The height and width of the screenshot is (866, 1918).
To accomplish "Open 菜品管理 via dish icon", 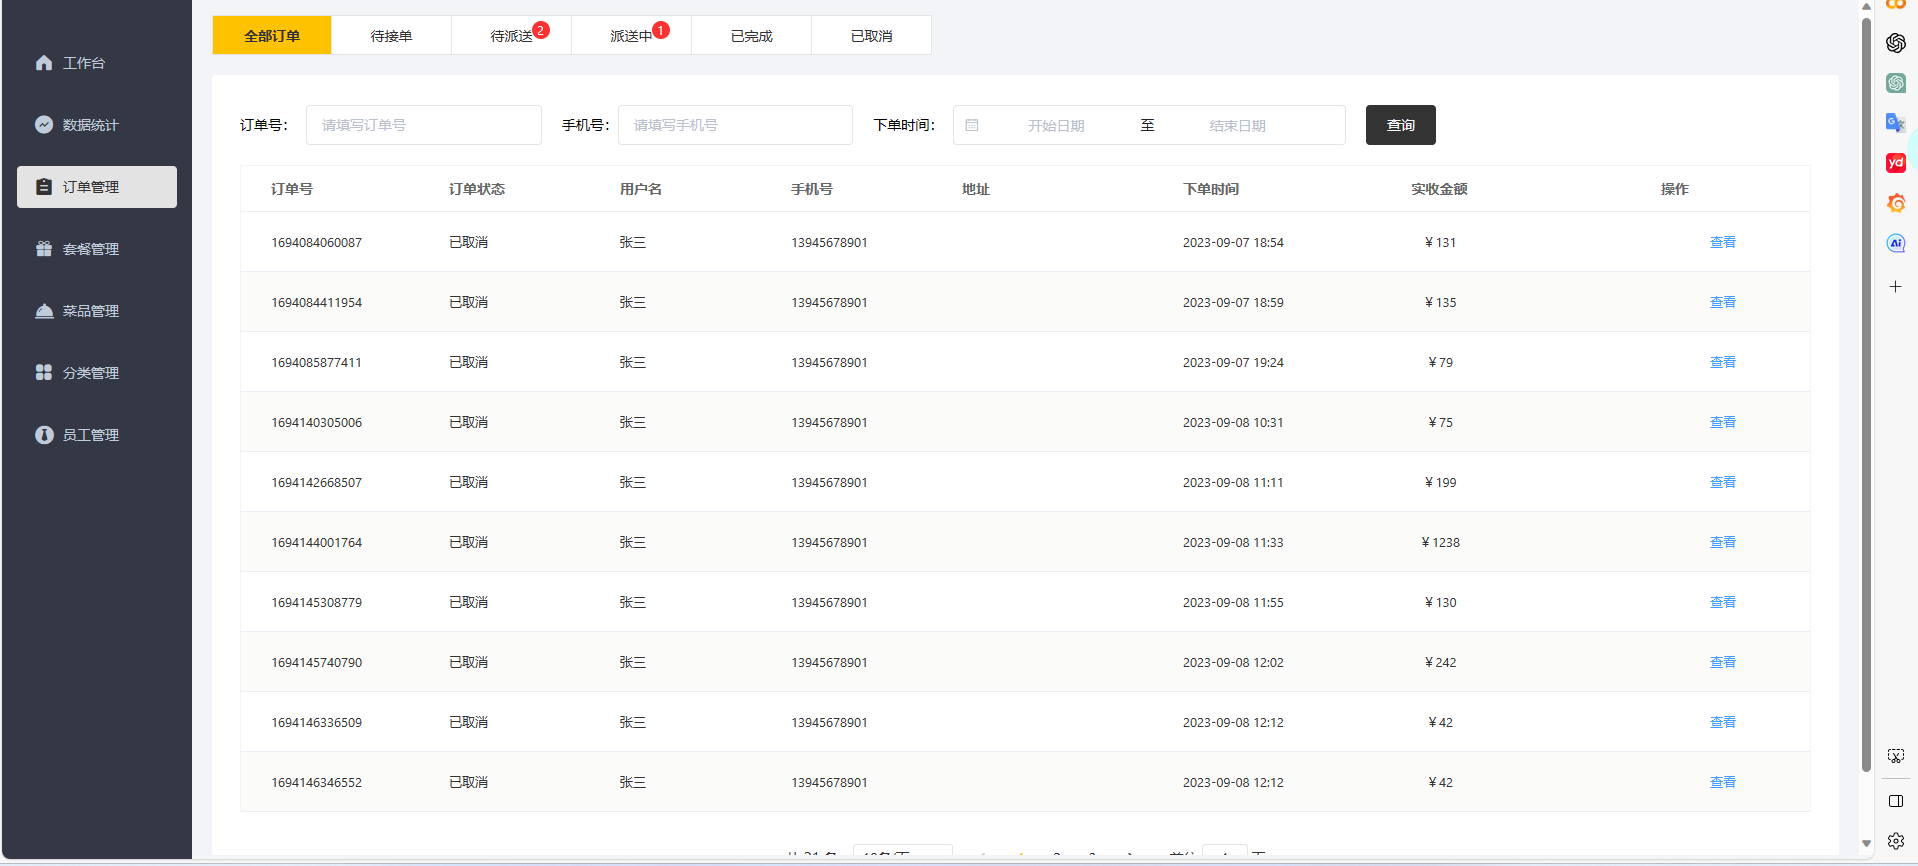I will 44,311.
